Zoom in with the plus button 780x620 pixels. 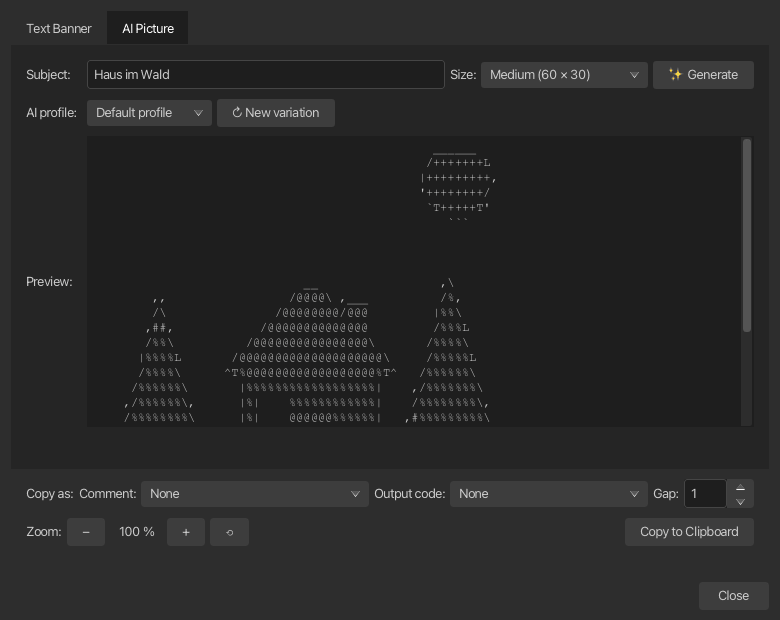point(186,532)
